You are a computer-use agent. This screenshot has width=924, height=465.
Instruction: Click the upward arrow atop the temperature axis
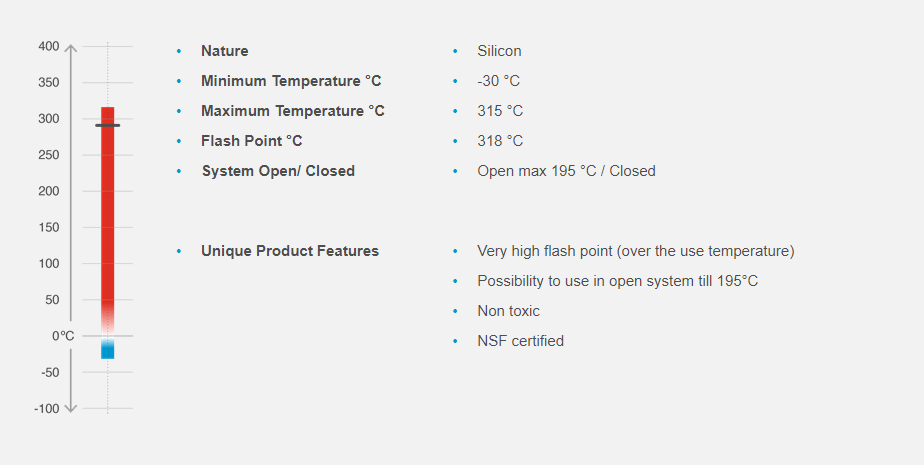(x=70, y=47)
